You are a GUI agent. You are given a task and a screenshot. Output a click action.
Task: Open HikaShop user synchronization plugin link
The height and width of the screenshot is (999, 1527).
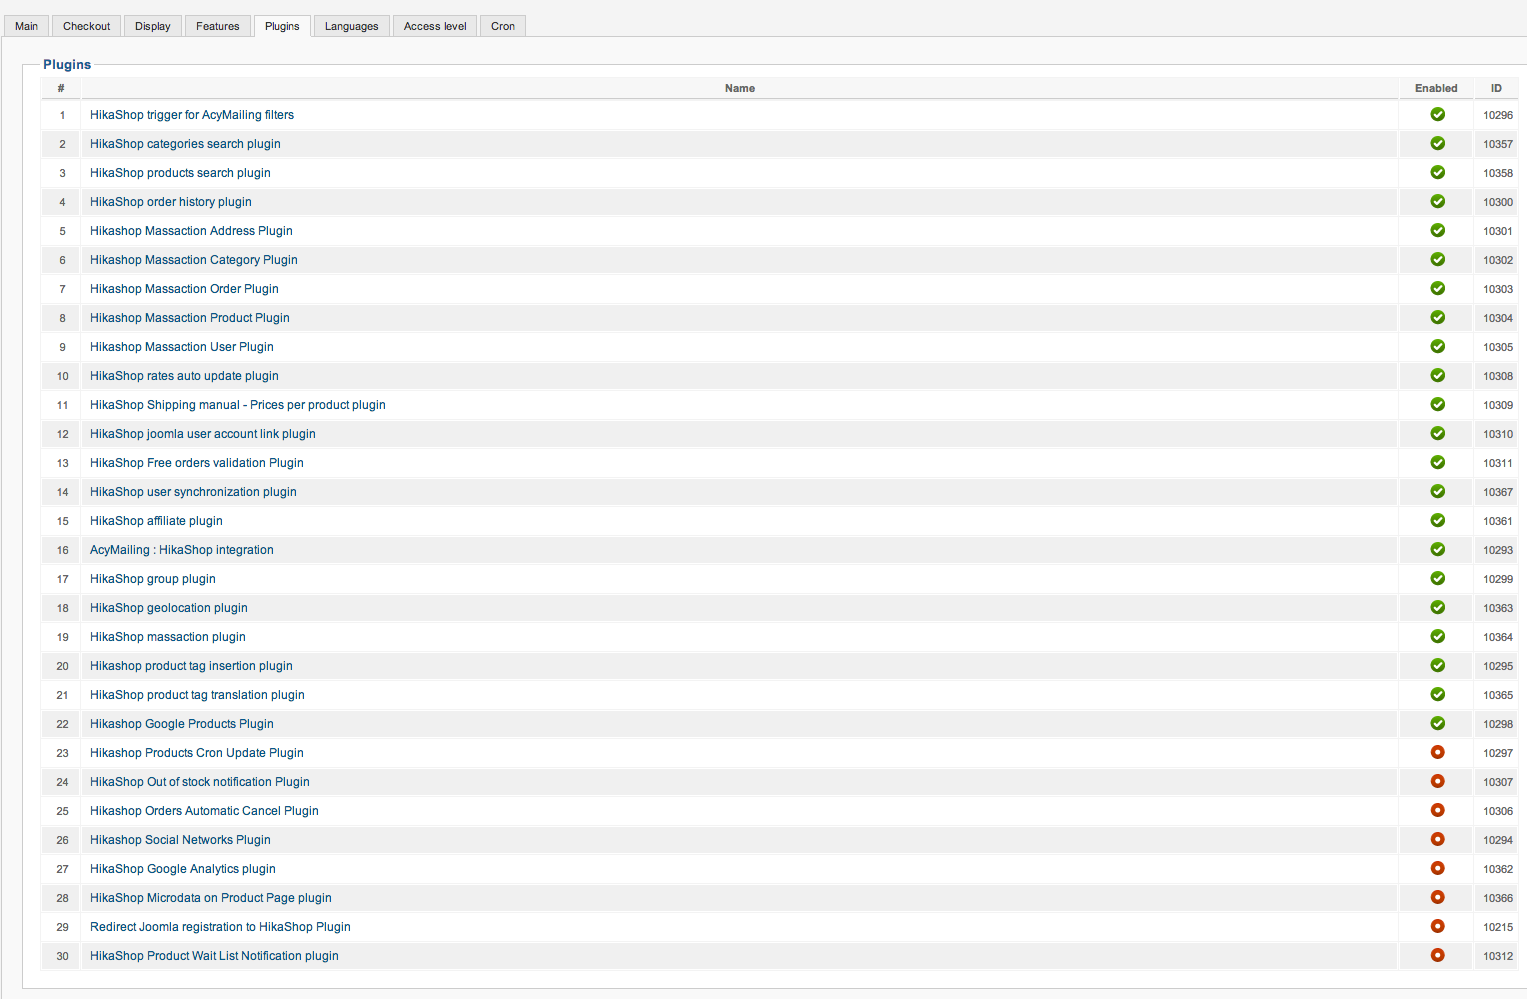pyautogui.click(x=193, y=492)
